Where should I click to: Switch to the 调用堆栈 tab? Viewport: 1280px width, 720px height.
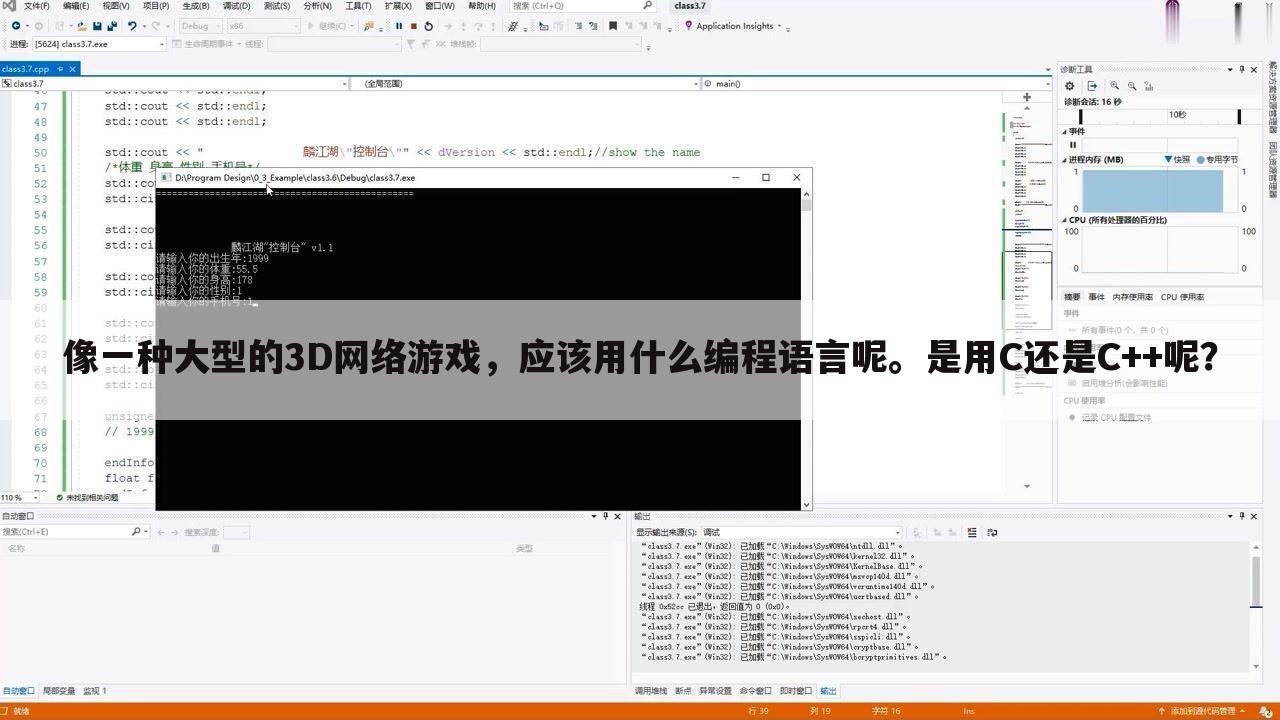[x=651, y=691]
